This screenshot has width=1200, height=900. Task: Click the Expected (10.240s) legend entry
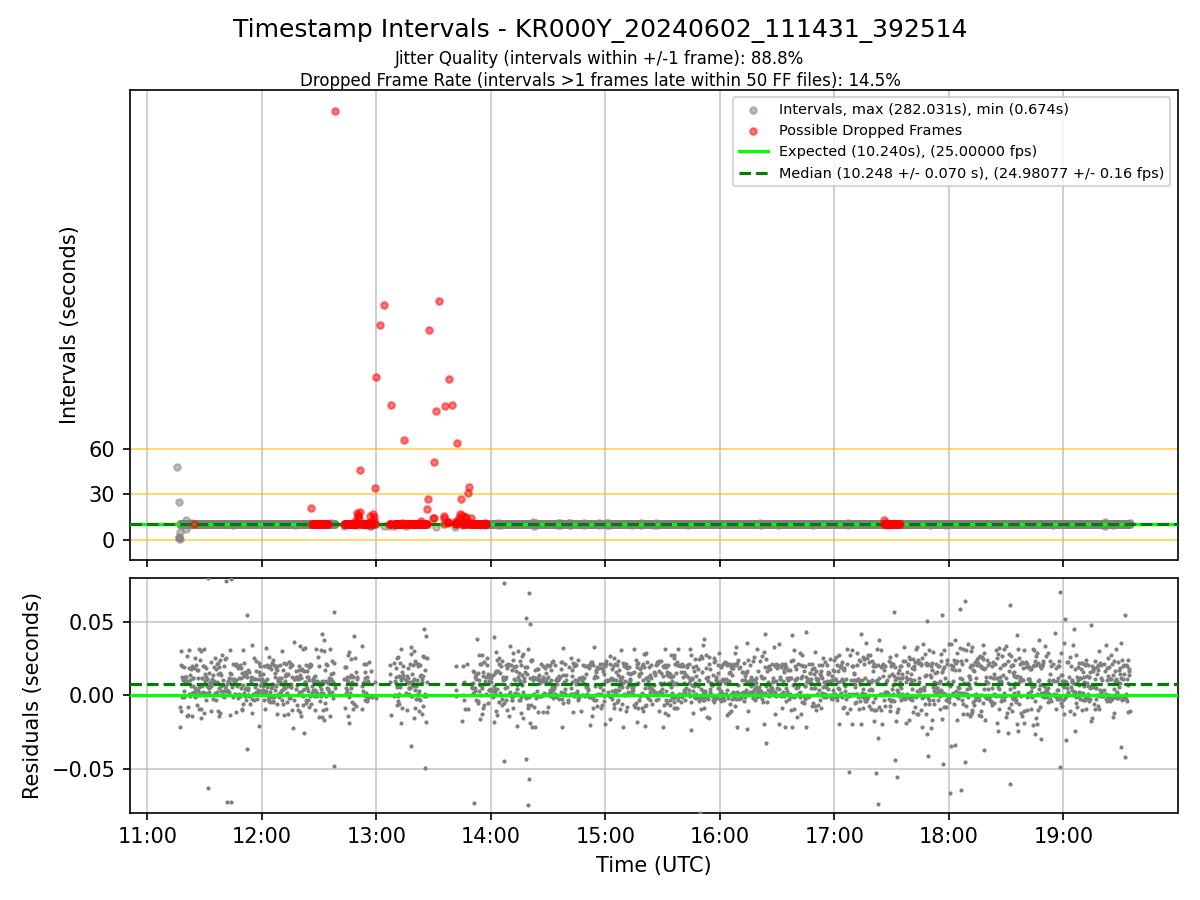[907, 151]
